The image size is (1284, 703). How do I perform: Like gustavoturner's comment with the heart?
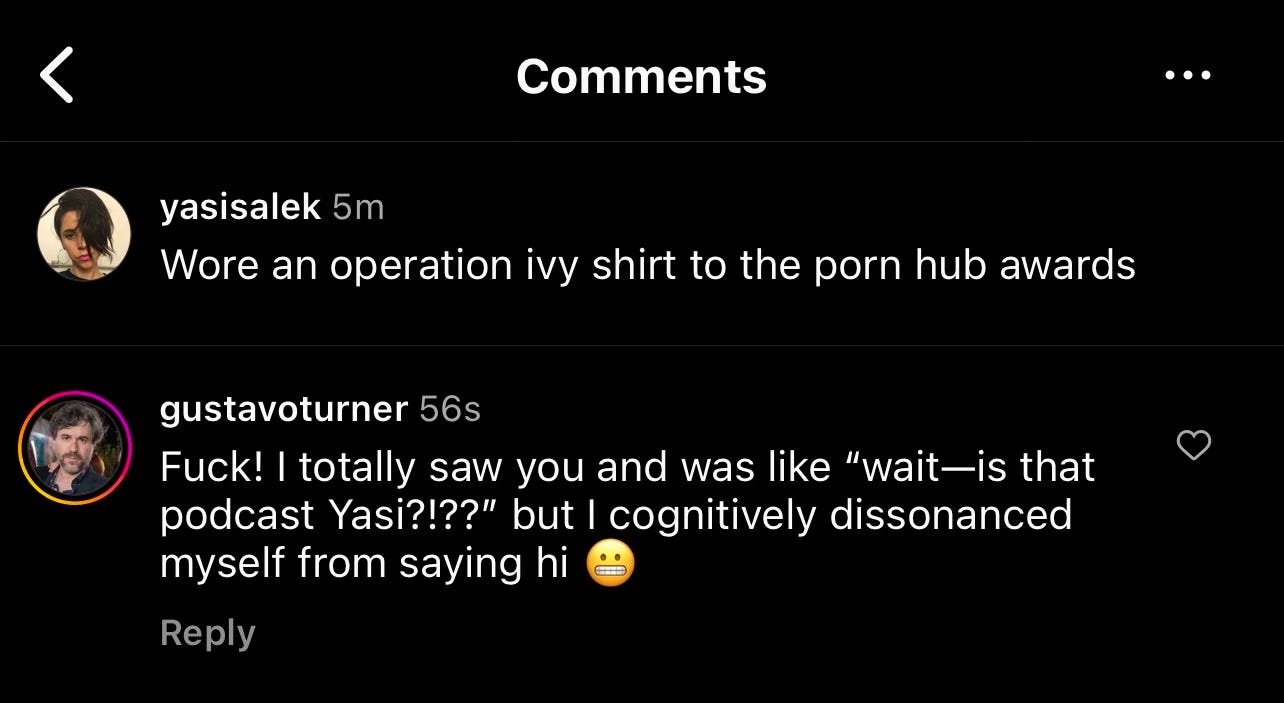1193,445
